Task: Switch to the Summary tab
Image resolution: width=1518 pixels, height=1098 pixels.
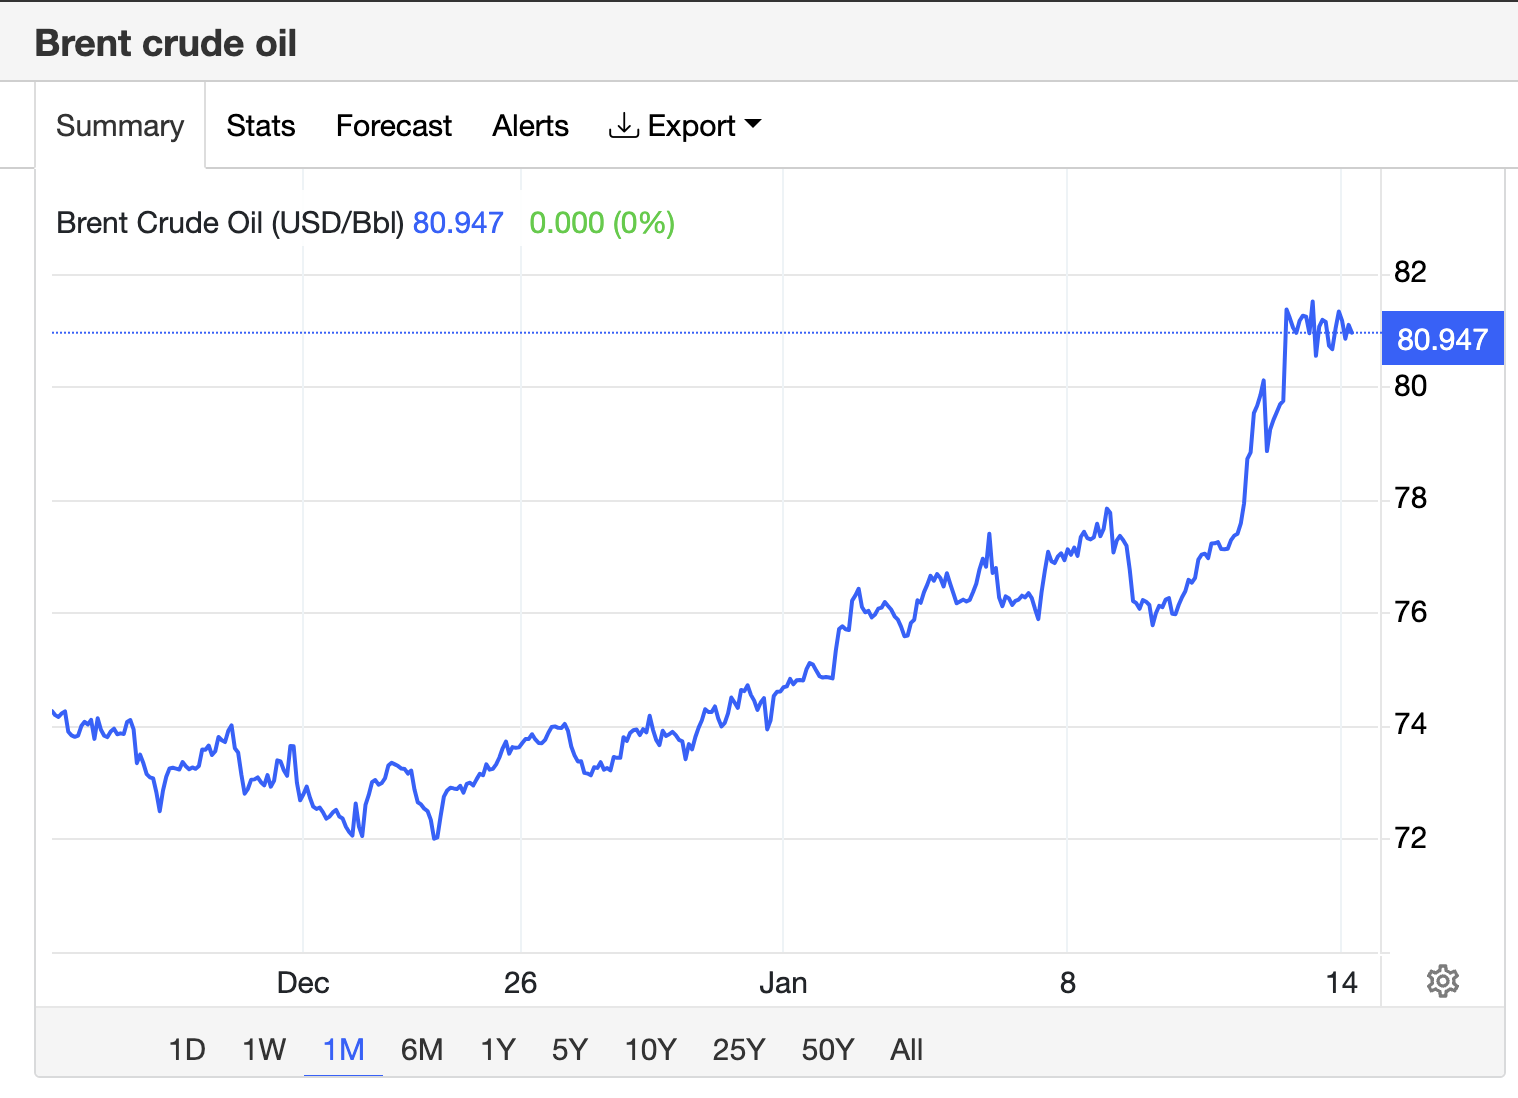Action: click(120, 126)
